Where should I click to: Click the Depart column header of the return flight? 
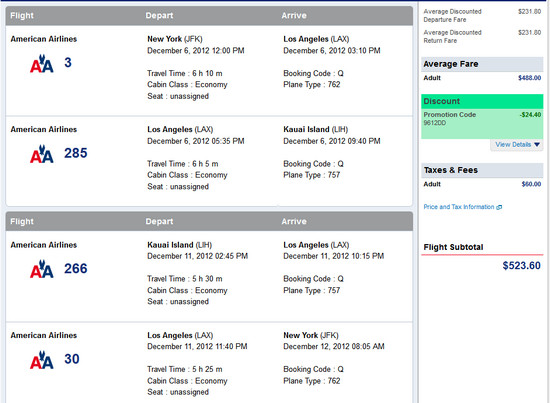click(159, 222)
